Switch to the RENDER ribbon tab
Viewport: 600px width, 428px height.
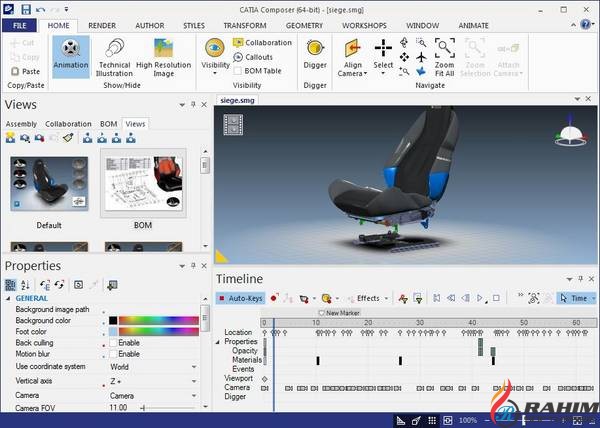(101, 23)
